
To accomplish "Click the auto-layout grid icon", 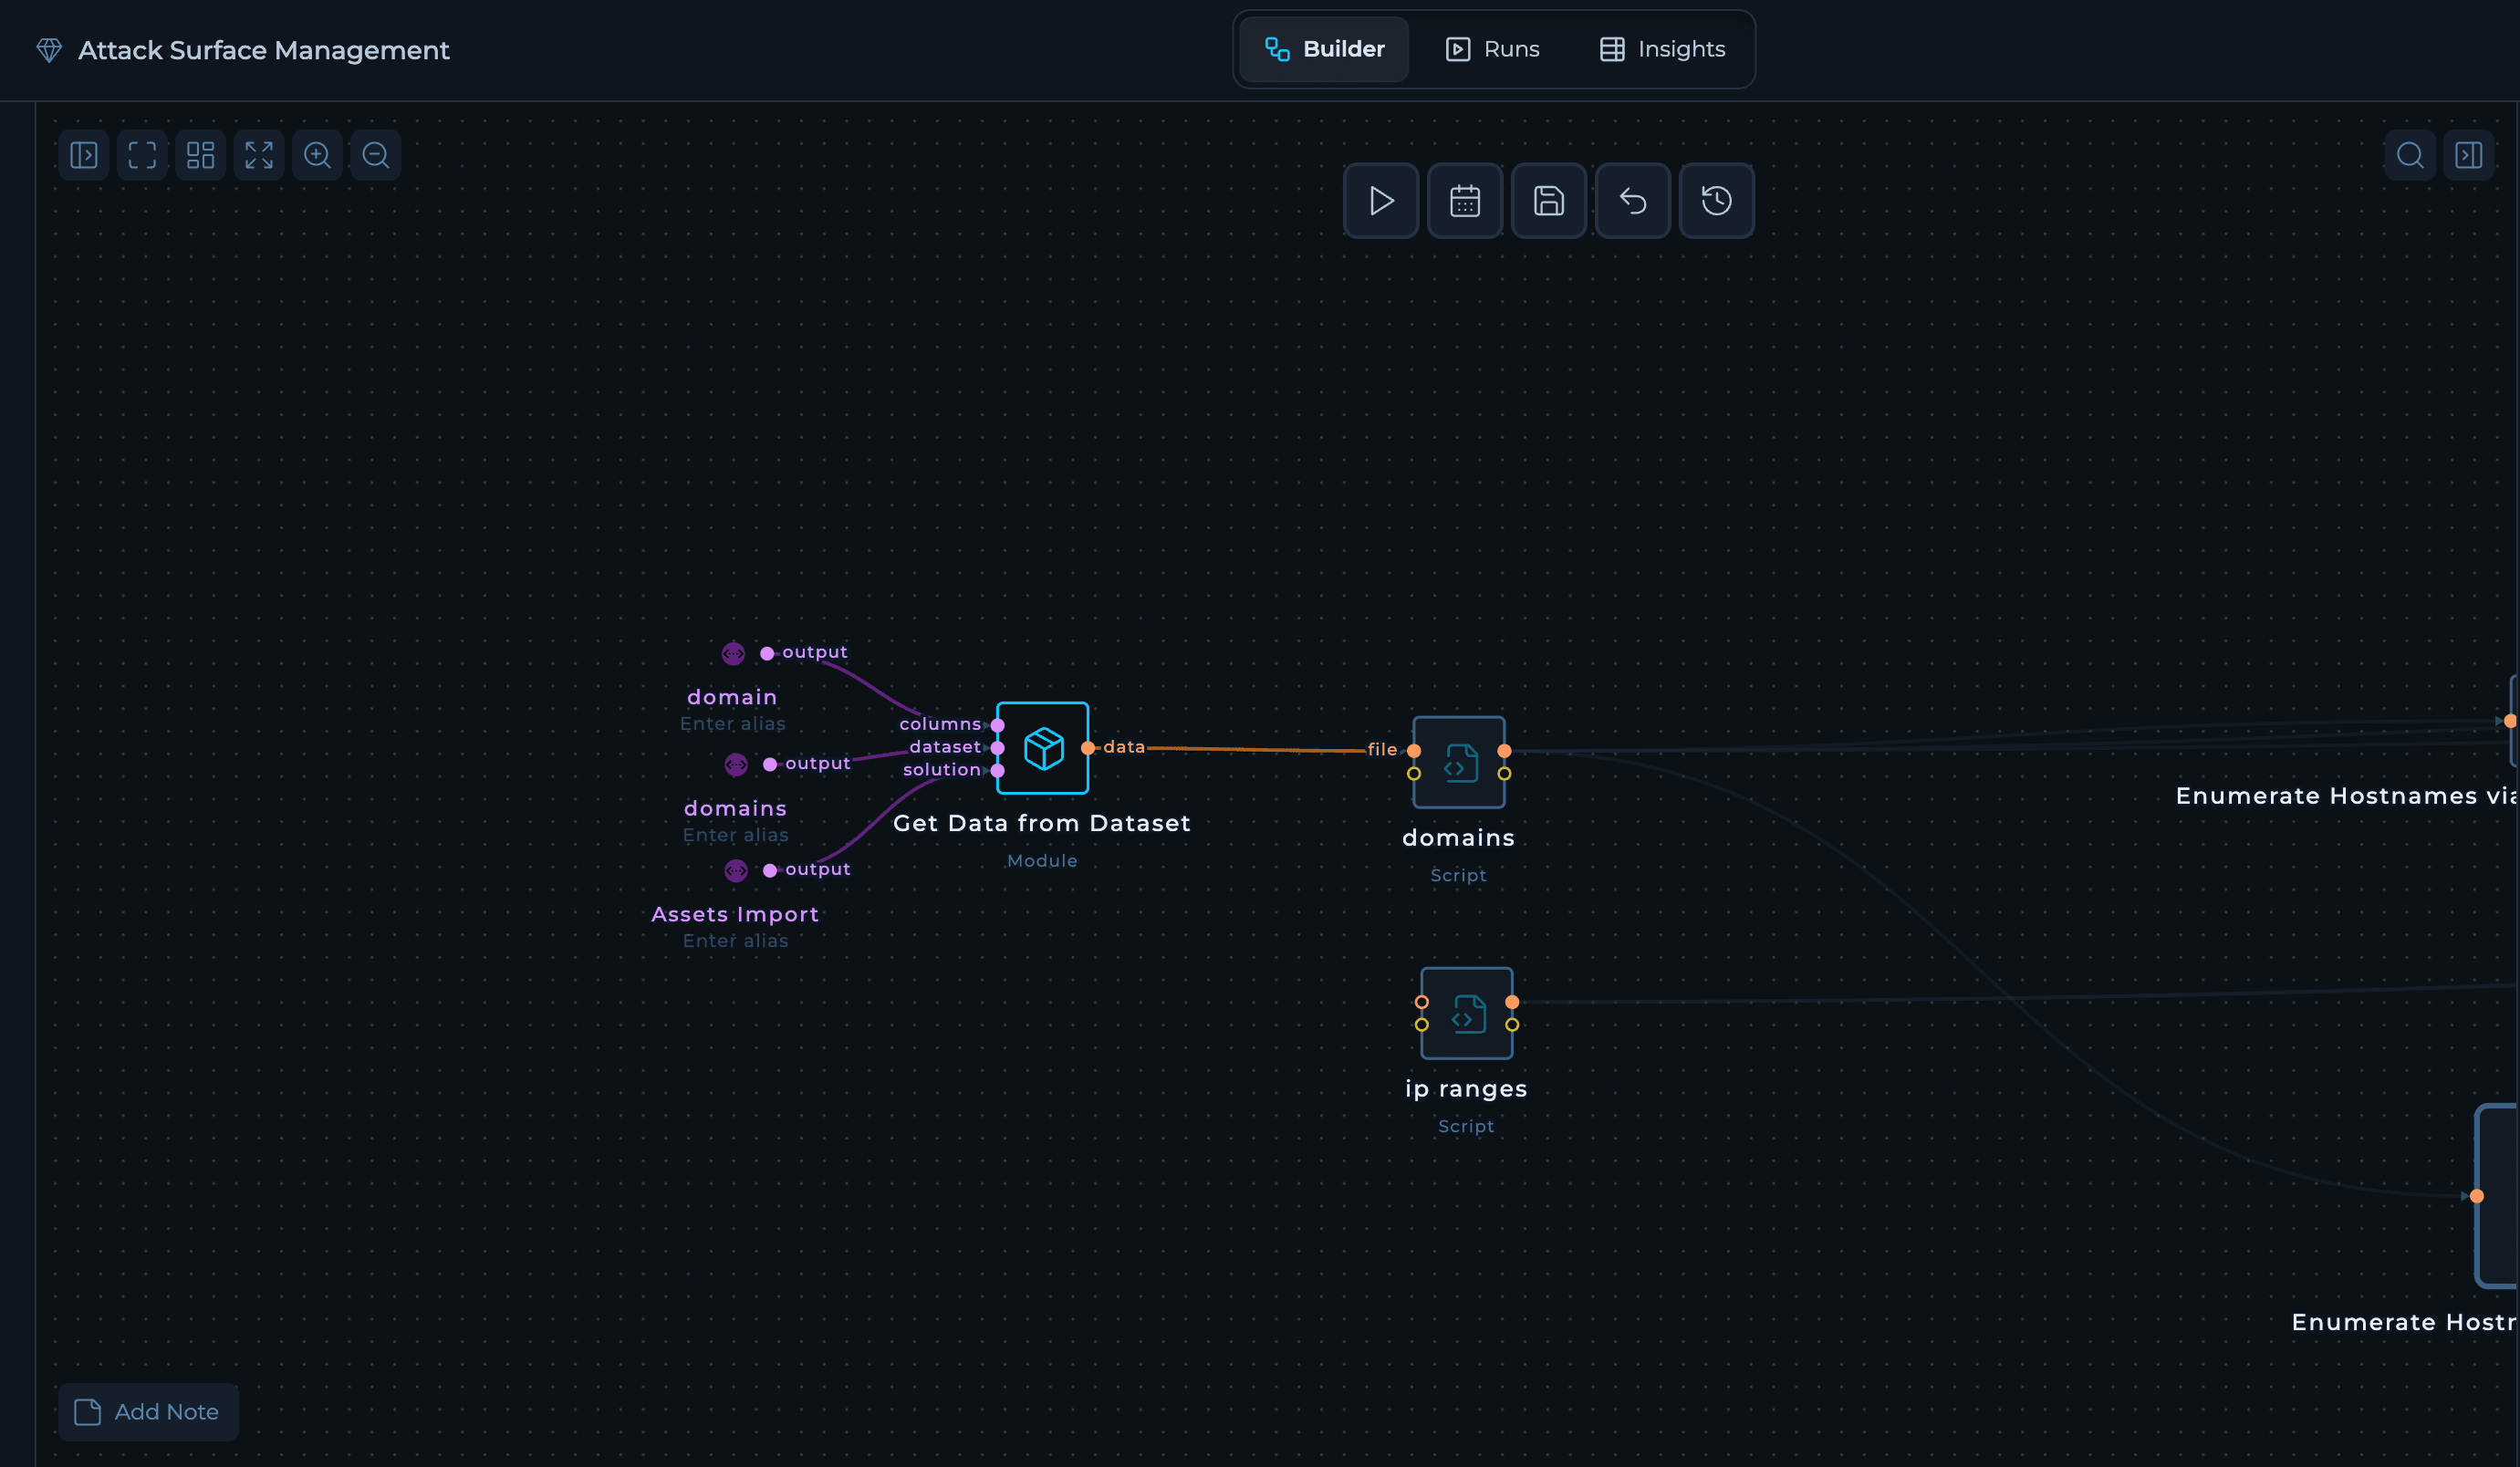I will (x=201, y=155).
